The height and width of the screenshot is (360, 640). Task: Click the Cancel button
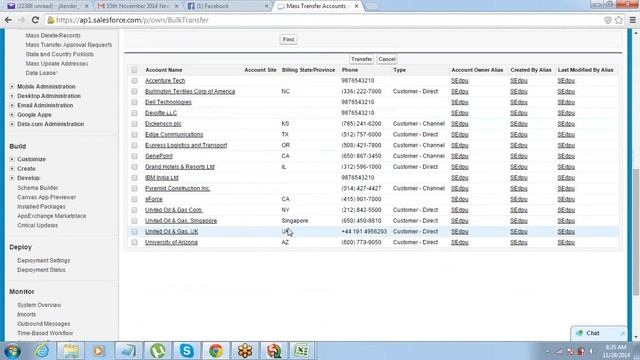click(x=387, y=59)
